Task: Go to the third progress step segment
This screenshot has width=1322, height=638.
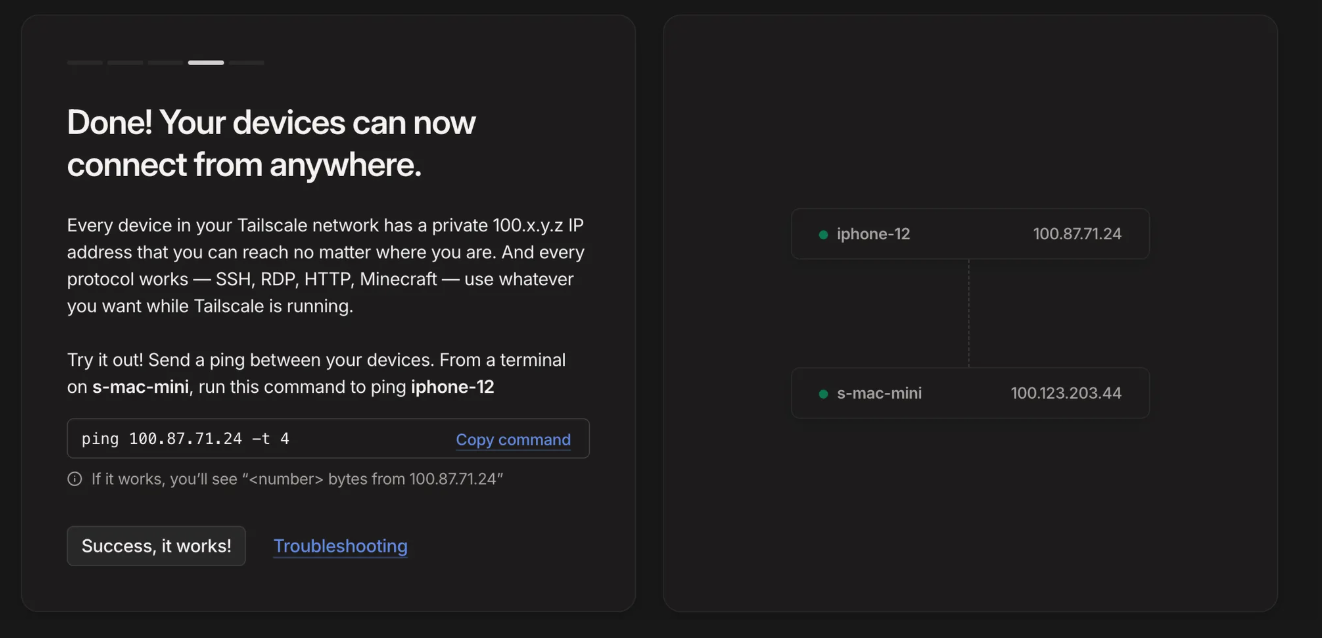Action: coord(166,63)
